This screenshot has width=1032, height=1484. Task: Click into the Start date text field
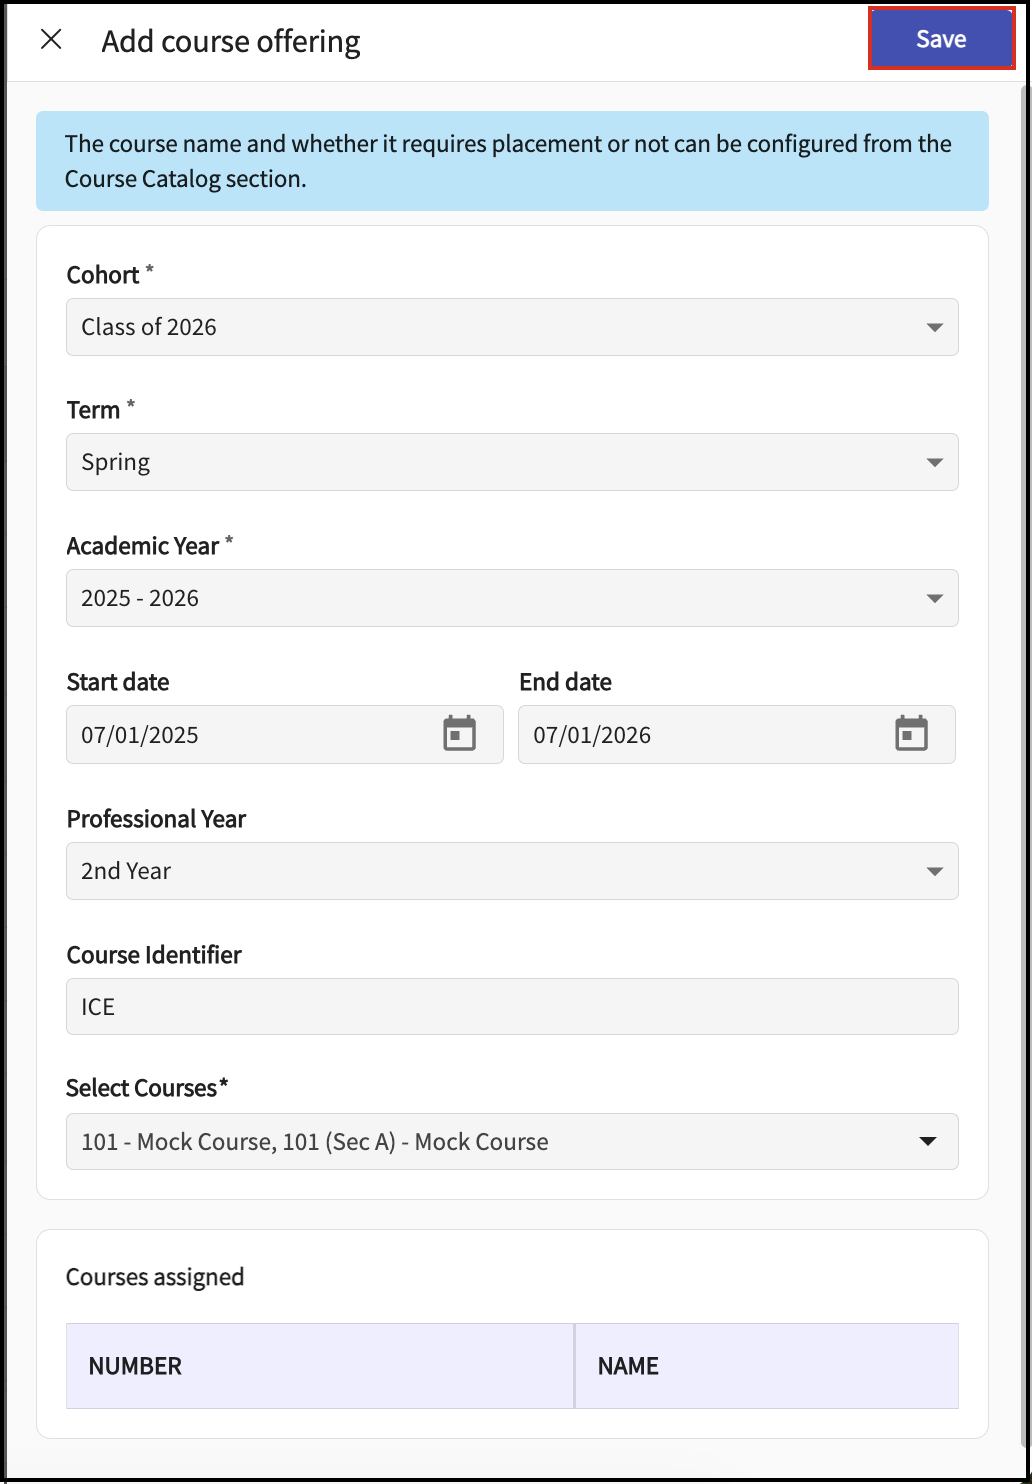click(x=250, y=735)
